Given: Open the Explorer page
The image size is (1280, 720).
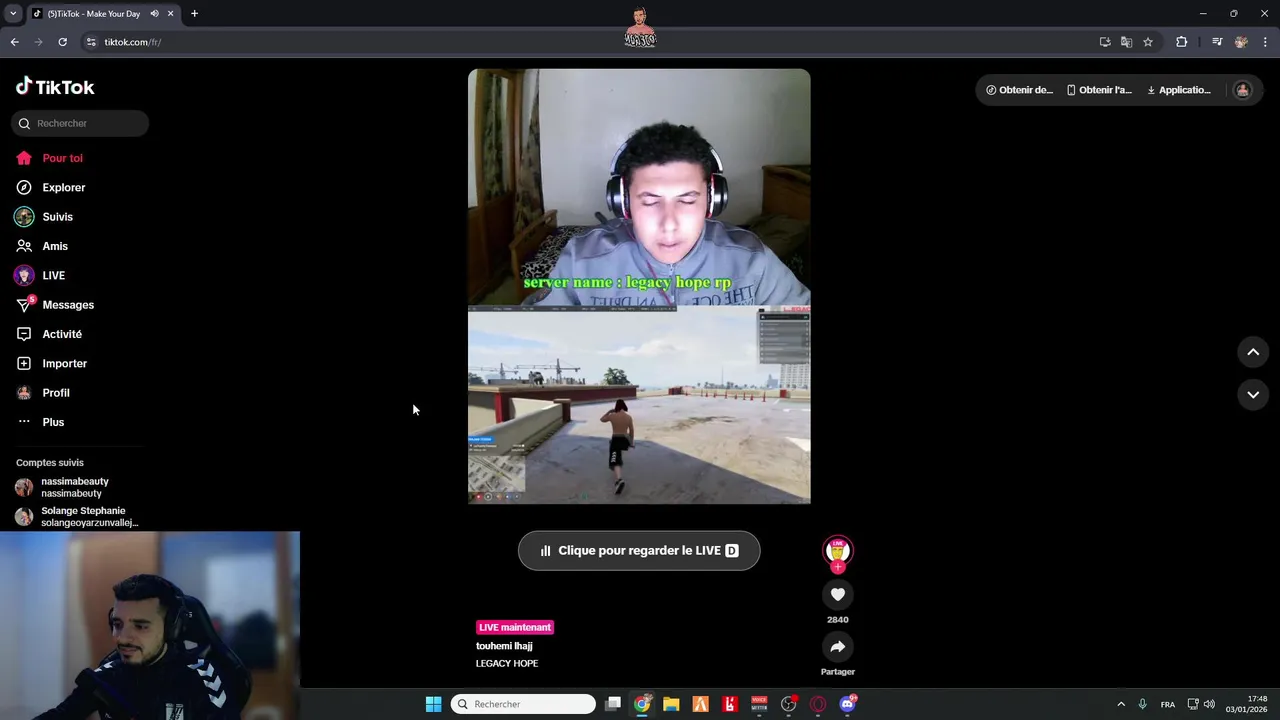Looking at the screenshot, I should pos(50,187).
